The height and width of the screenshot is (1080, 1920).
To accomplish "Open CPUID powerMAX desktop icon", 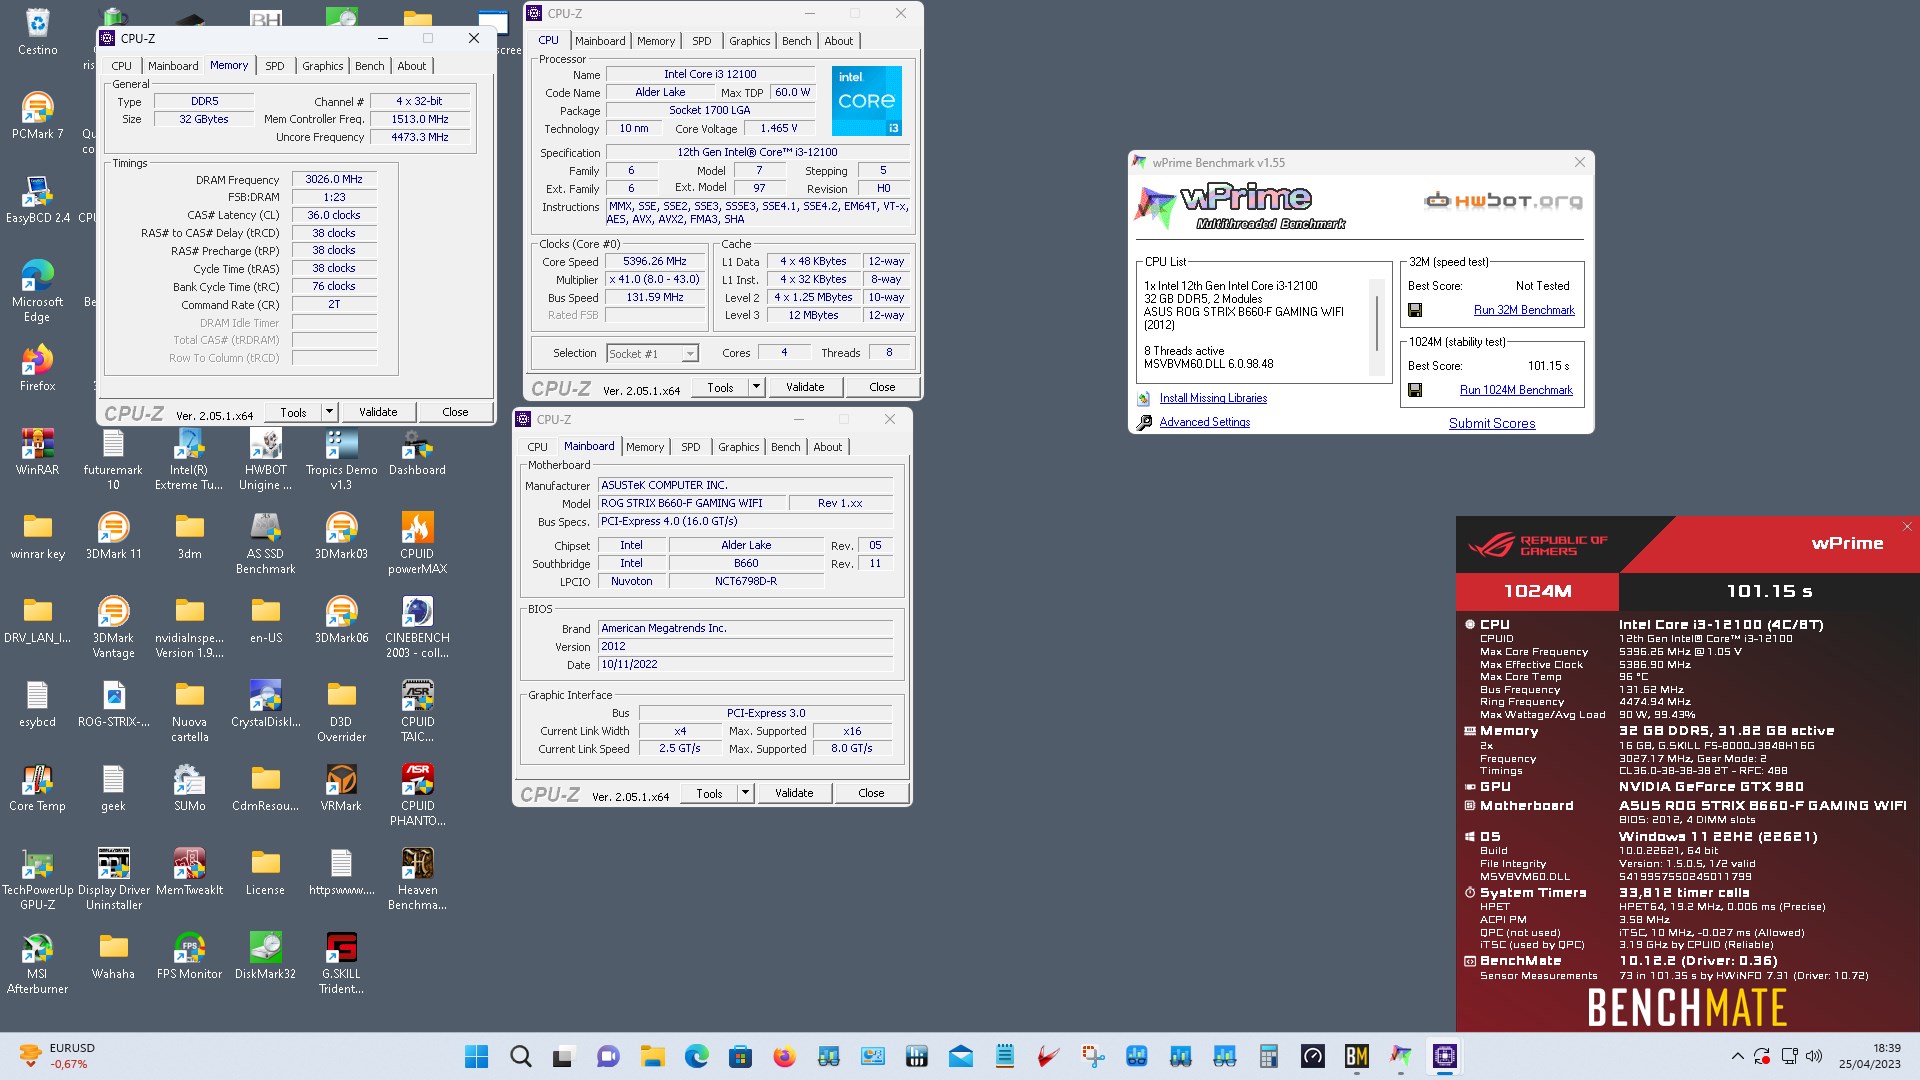I will coord(417,543).
